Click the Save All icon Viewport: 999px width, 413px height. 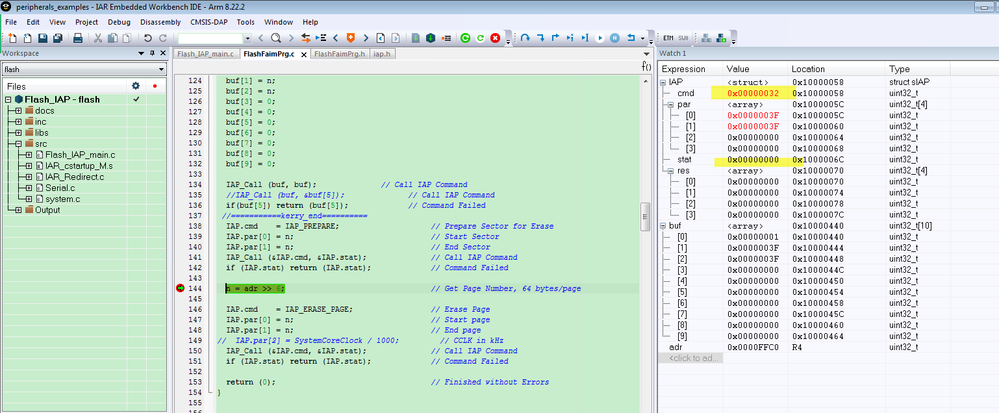coord(57,38)
